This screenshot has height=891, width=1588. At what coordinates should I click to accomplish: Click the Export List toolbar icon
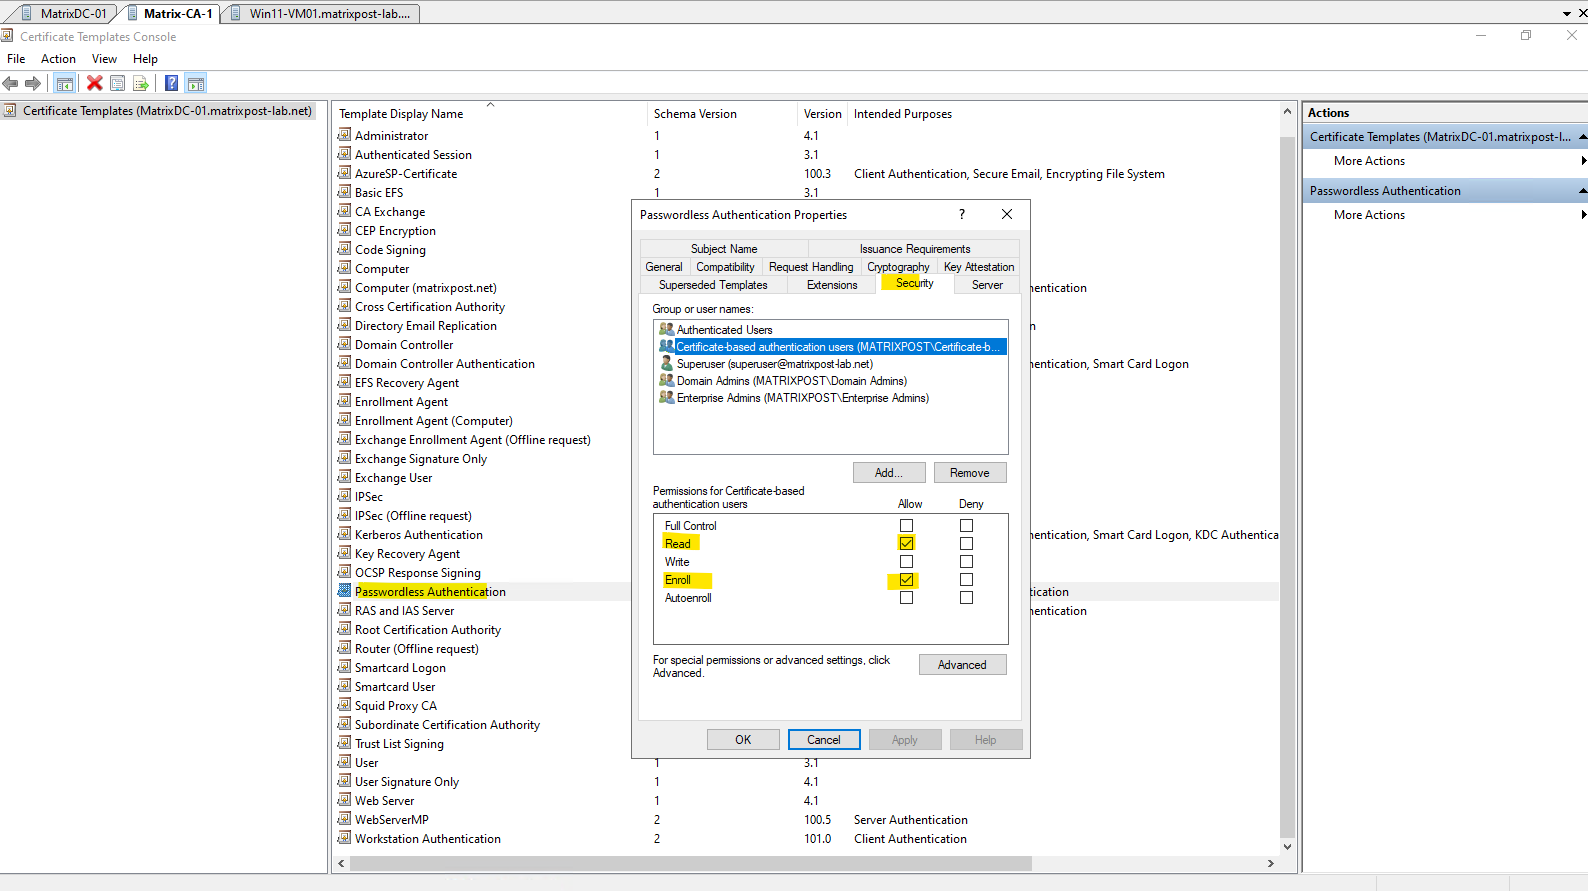[141, 83]
